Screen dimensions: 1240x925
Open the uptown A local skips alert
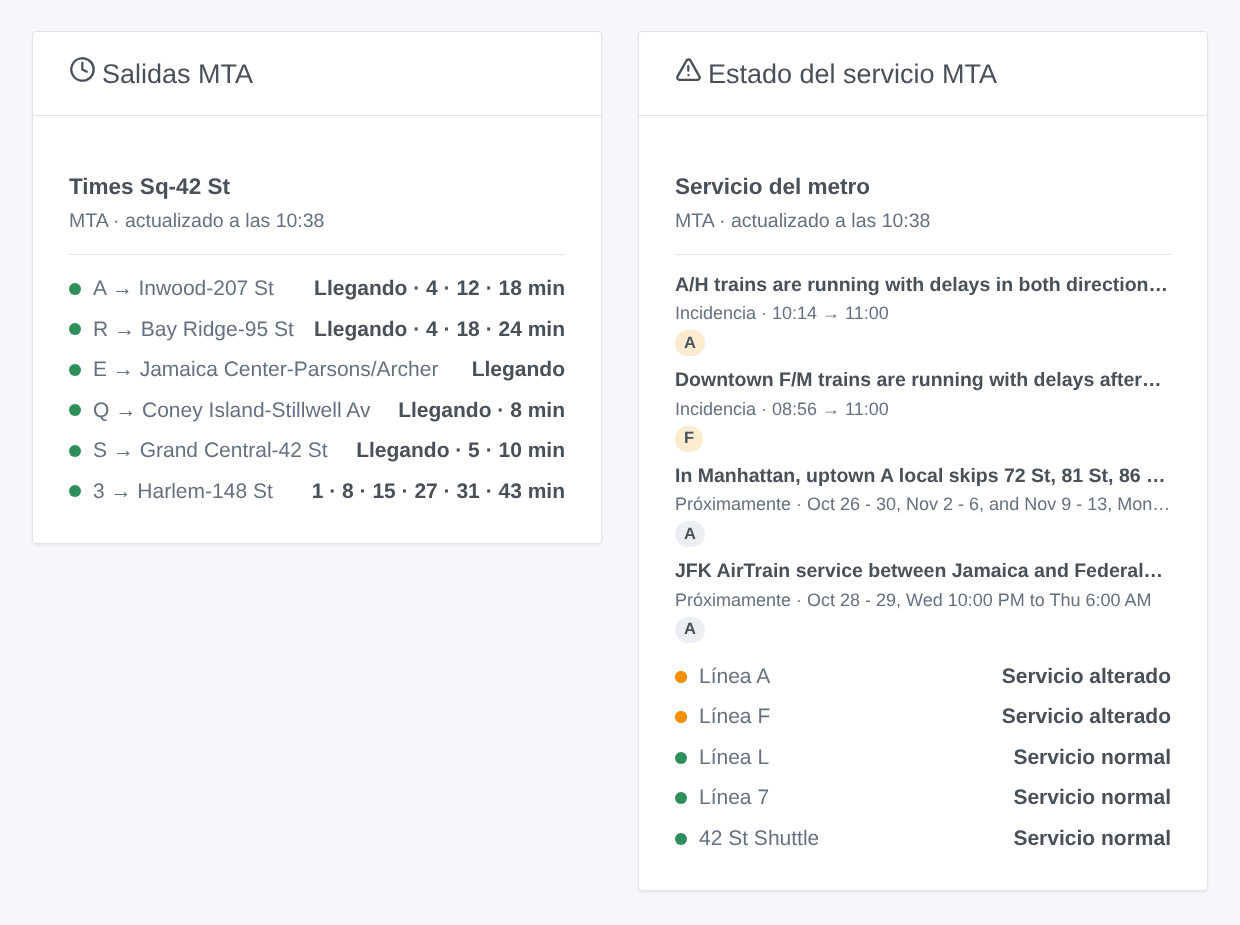click(x=921, y=476)
